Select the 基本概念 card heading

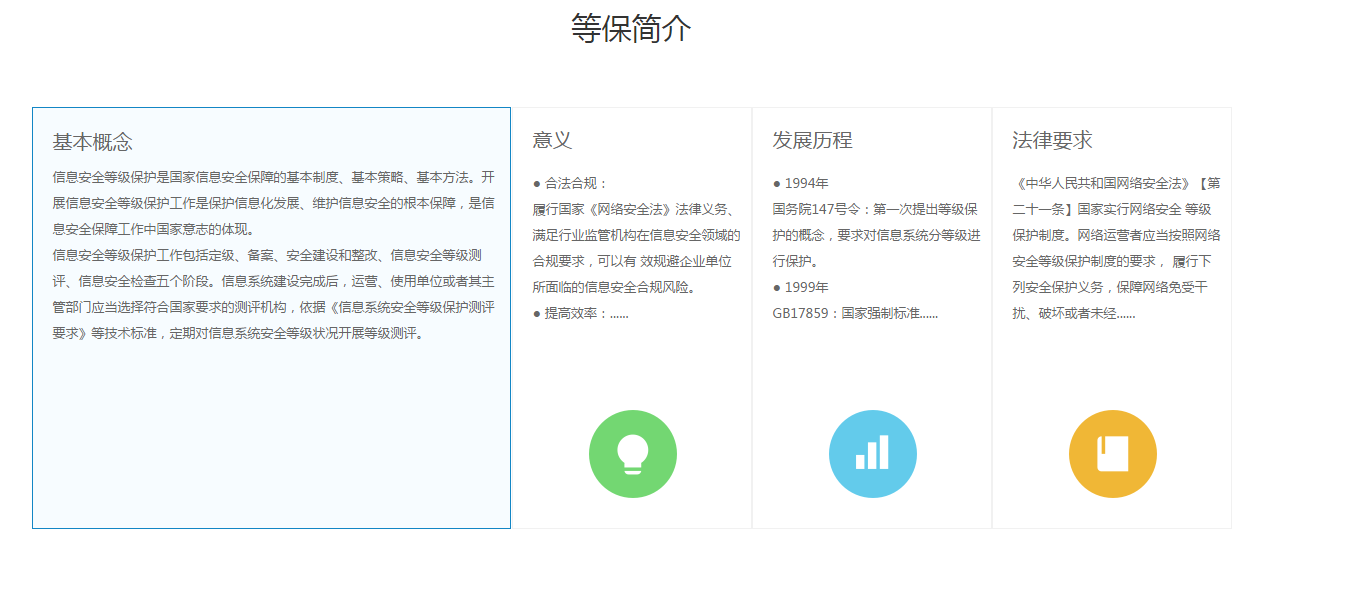(x=92, y=142)
